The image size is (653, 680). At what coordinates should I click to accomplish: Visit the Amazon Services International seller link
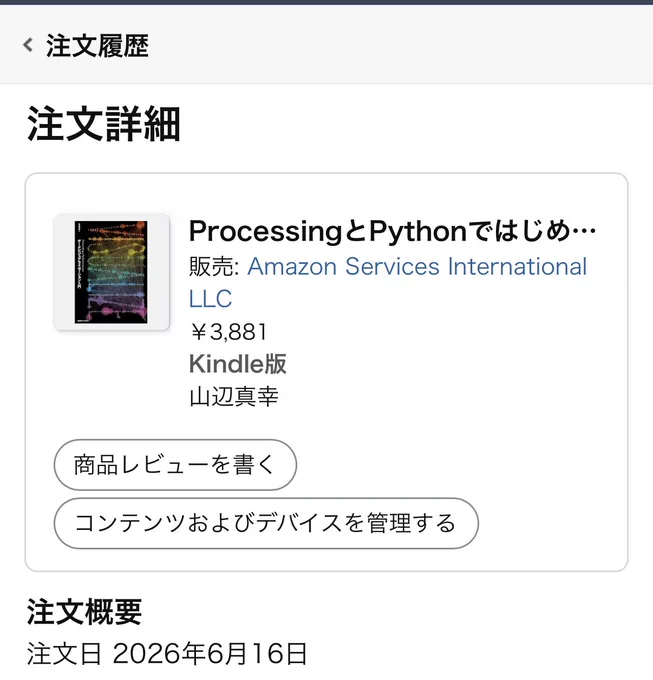[x=417, y=266]
